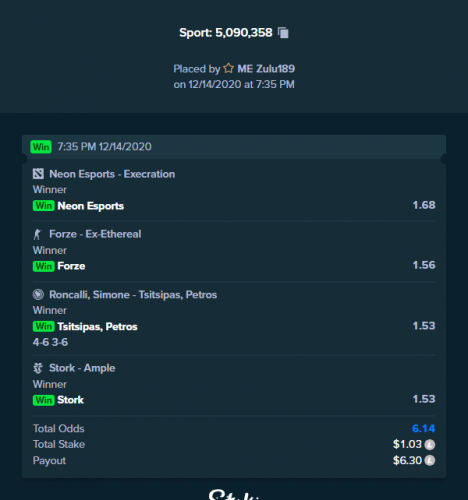This screenshot has height=500, width=468.
Task: Click the game icon next to Stork - Ample
Action: click(x=38, y=368)
